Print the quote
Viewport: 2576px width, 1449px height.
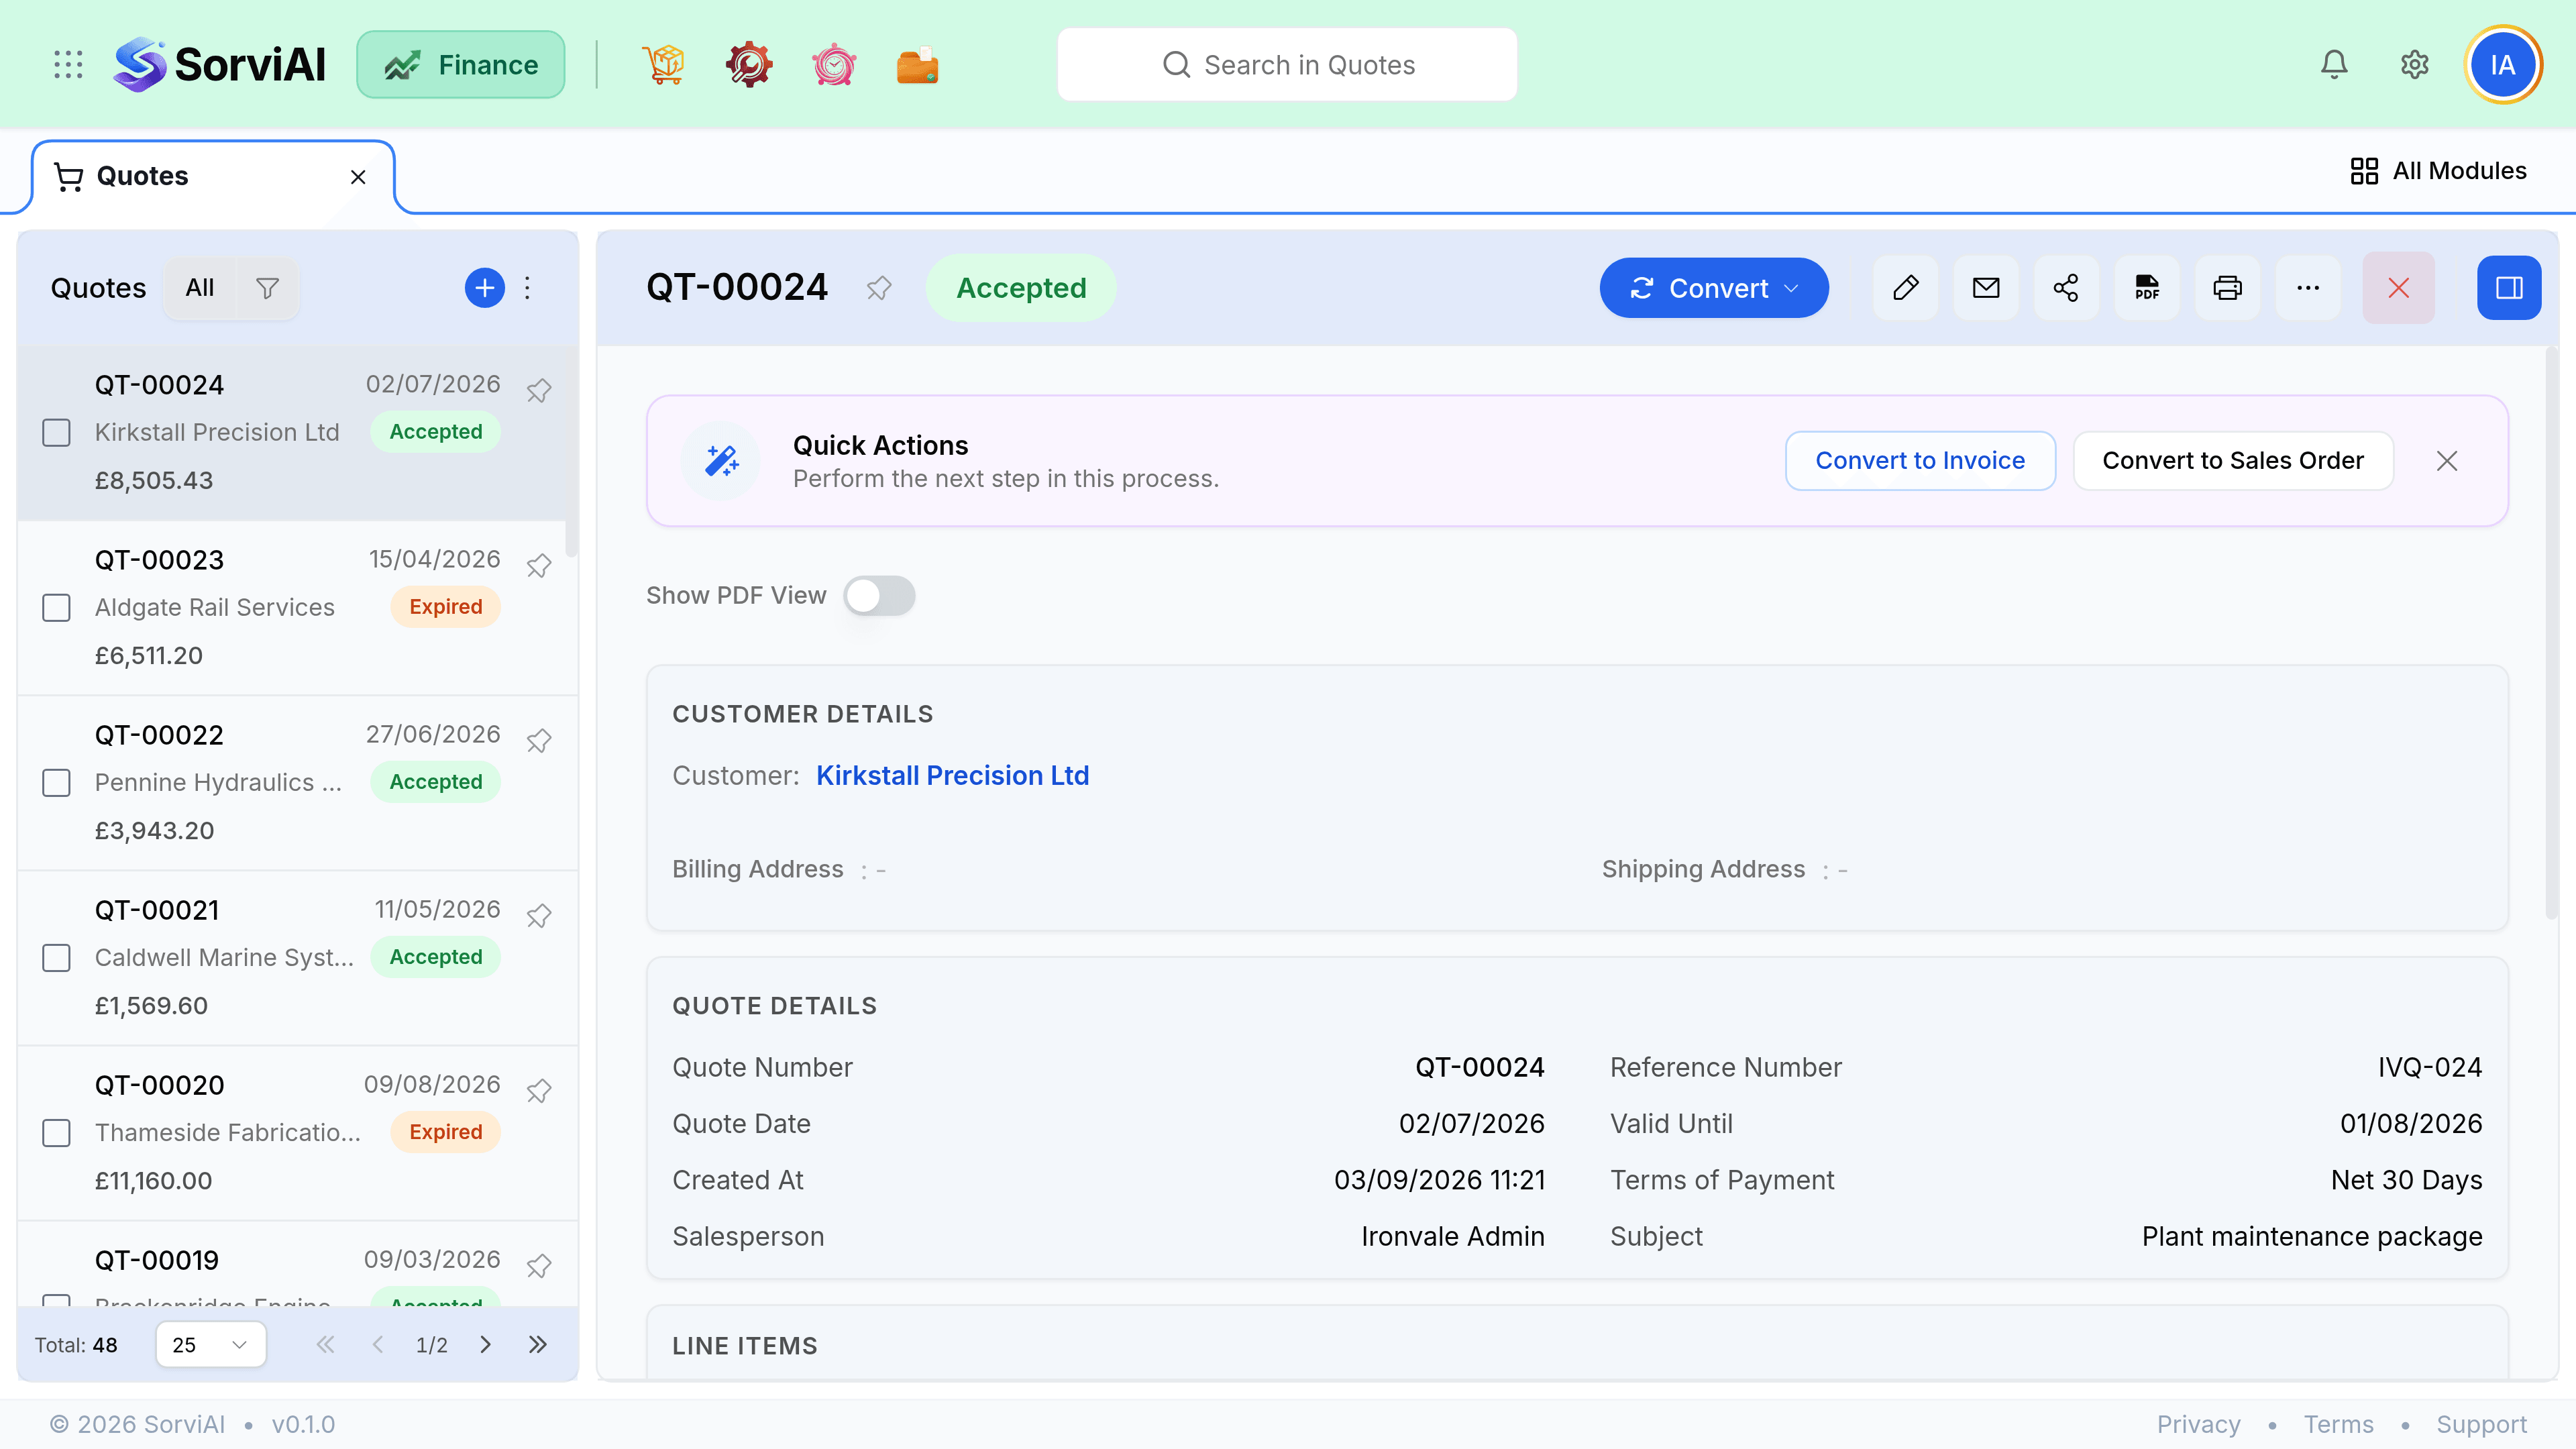coord(2227,288)
